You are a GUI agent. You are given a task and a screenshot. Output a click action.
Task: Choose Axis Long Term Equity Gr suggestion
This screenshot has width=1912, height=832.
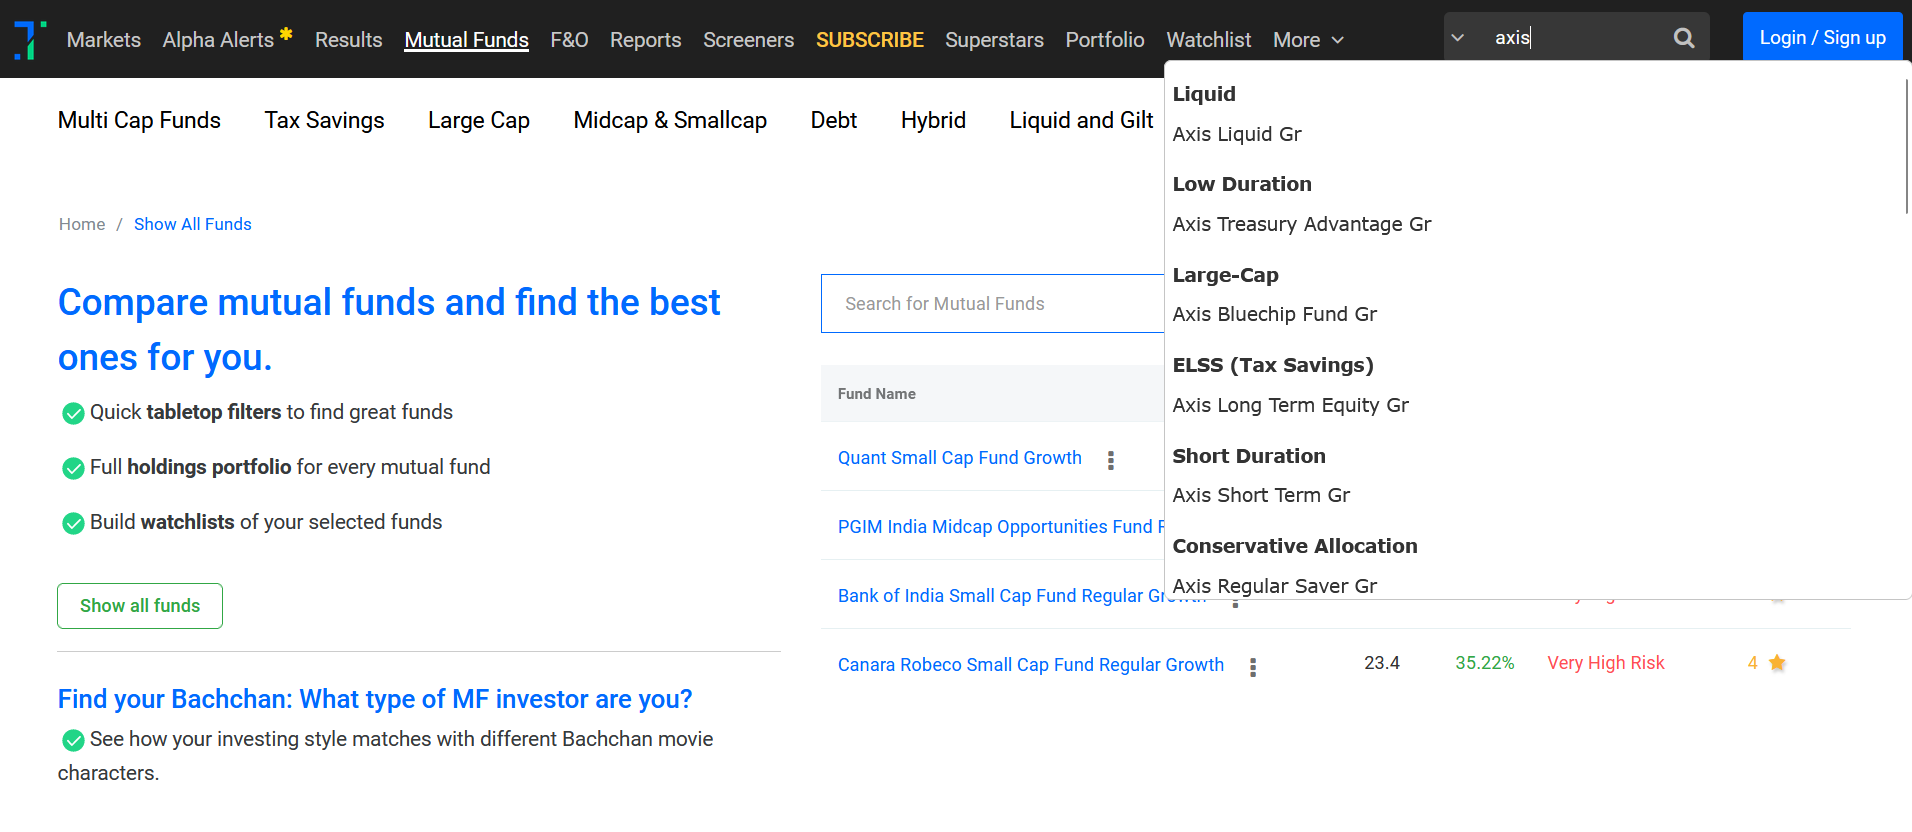click(1291, 405)
